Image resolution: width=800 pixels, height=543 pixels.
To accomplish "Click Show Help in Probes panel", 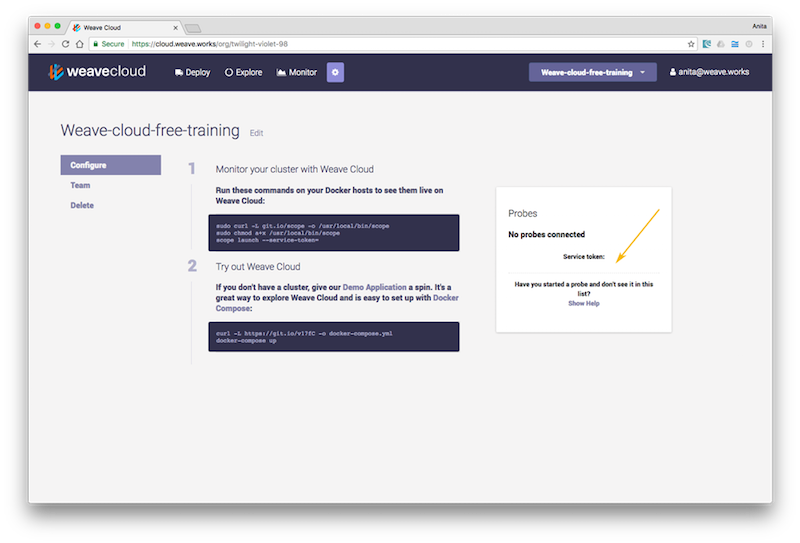I will click(x=584, y=304).
